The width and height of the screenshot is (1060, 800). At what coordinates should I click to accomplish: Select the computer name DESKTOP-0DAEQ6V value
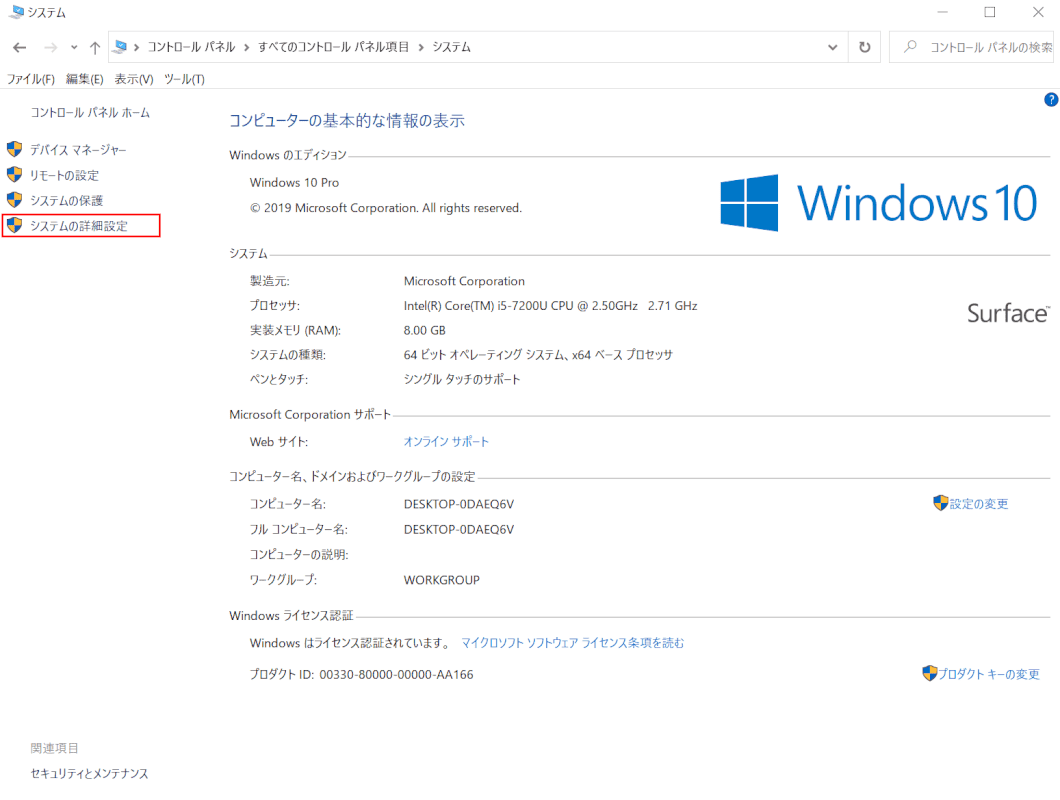[x=459, y=504]
